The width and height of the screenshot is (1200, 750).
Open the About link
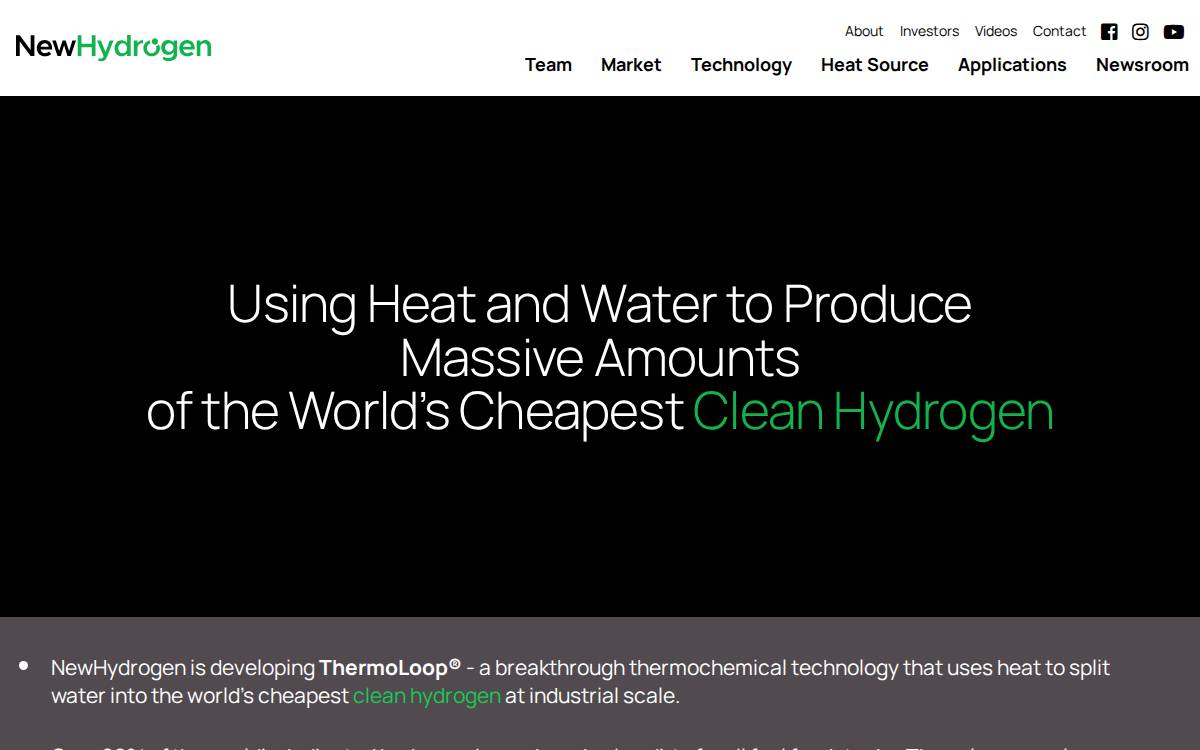(x=864, y=31)
